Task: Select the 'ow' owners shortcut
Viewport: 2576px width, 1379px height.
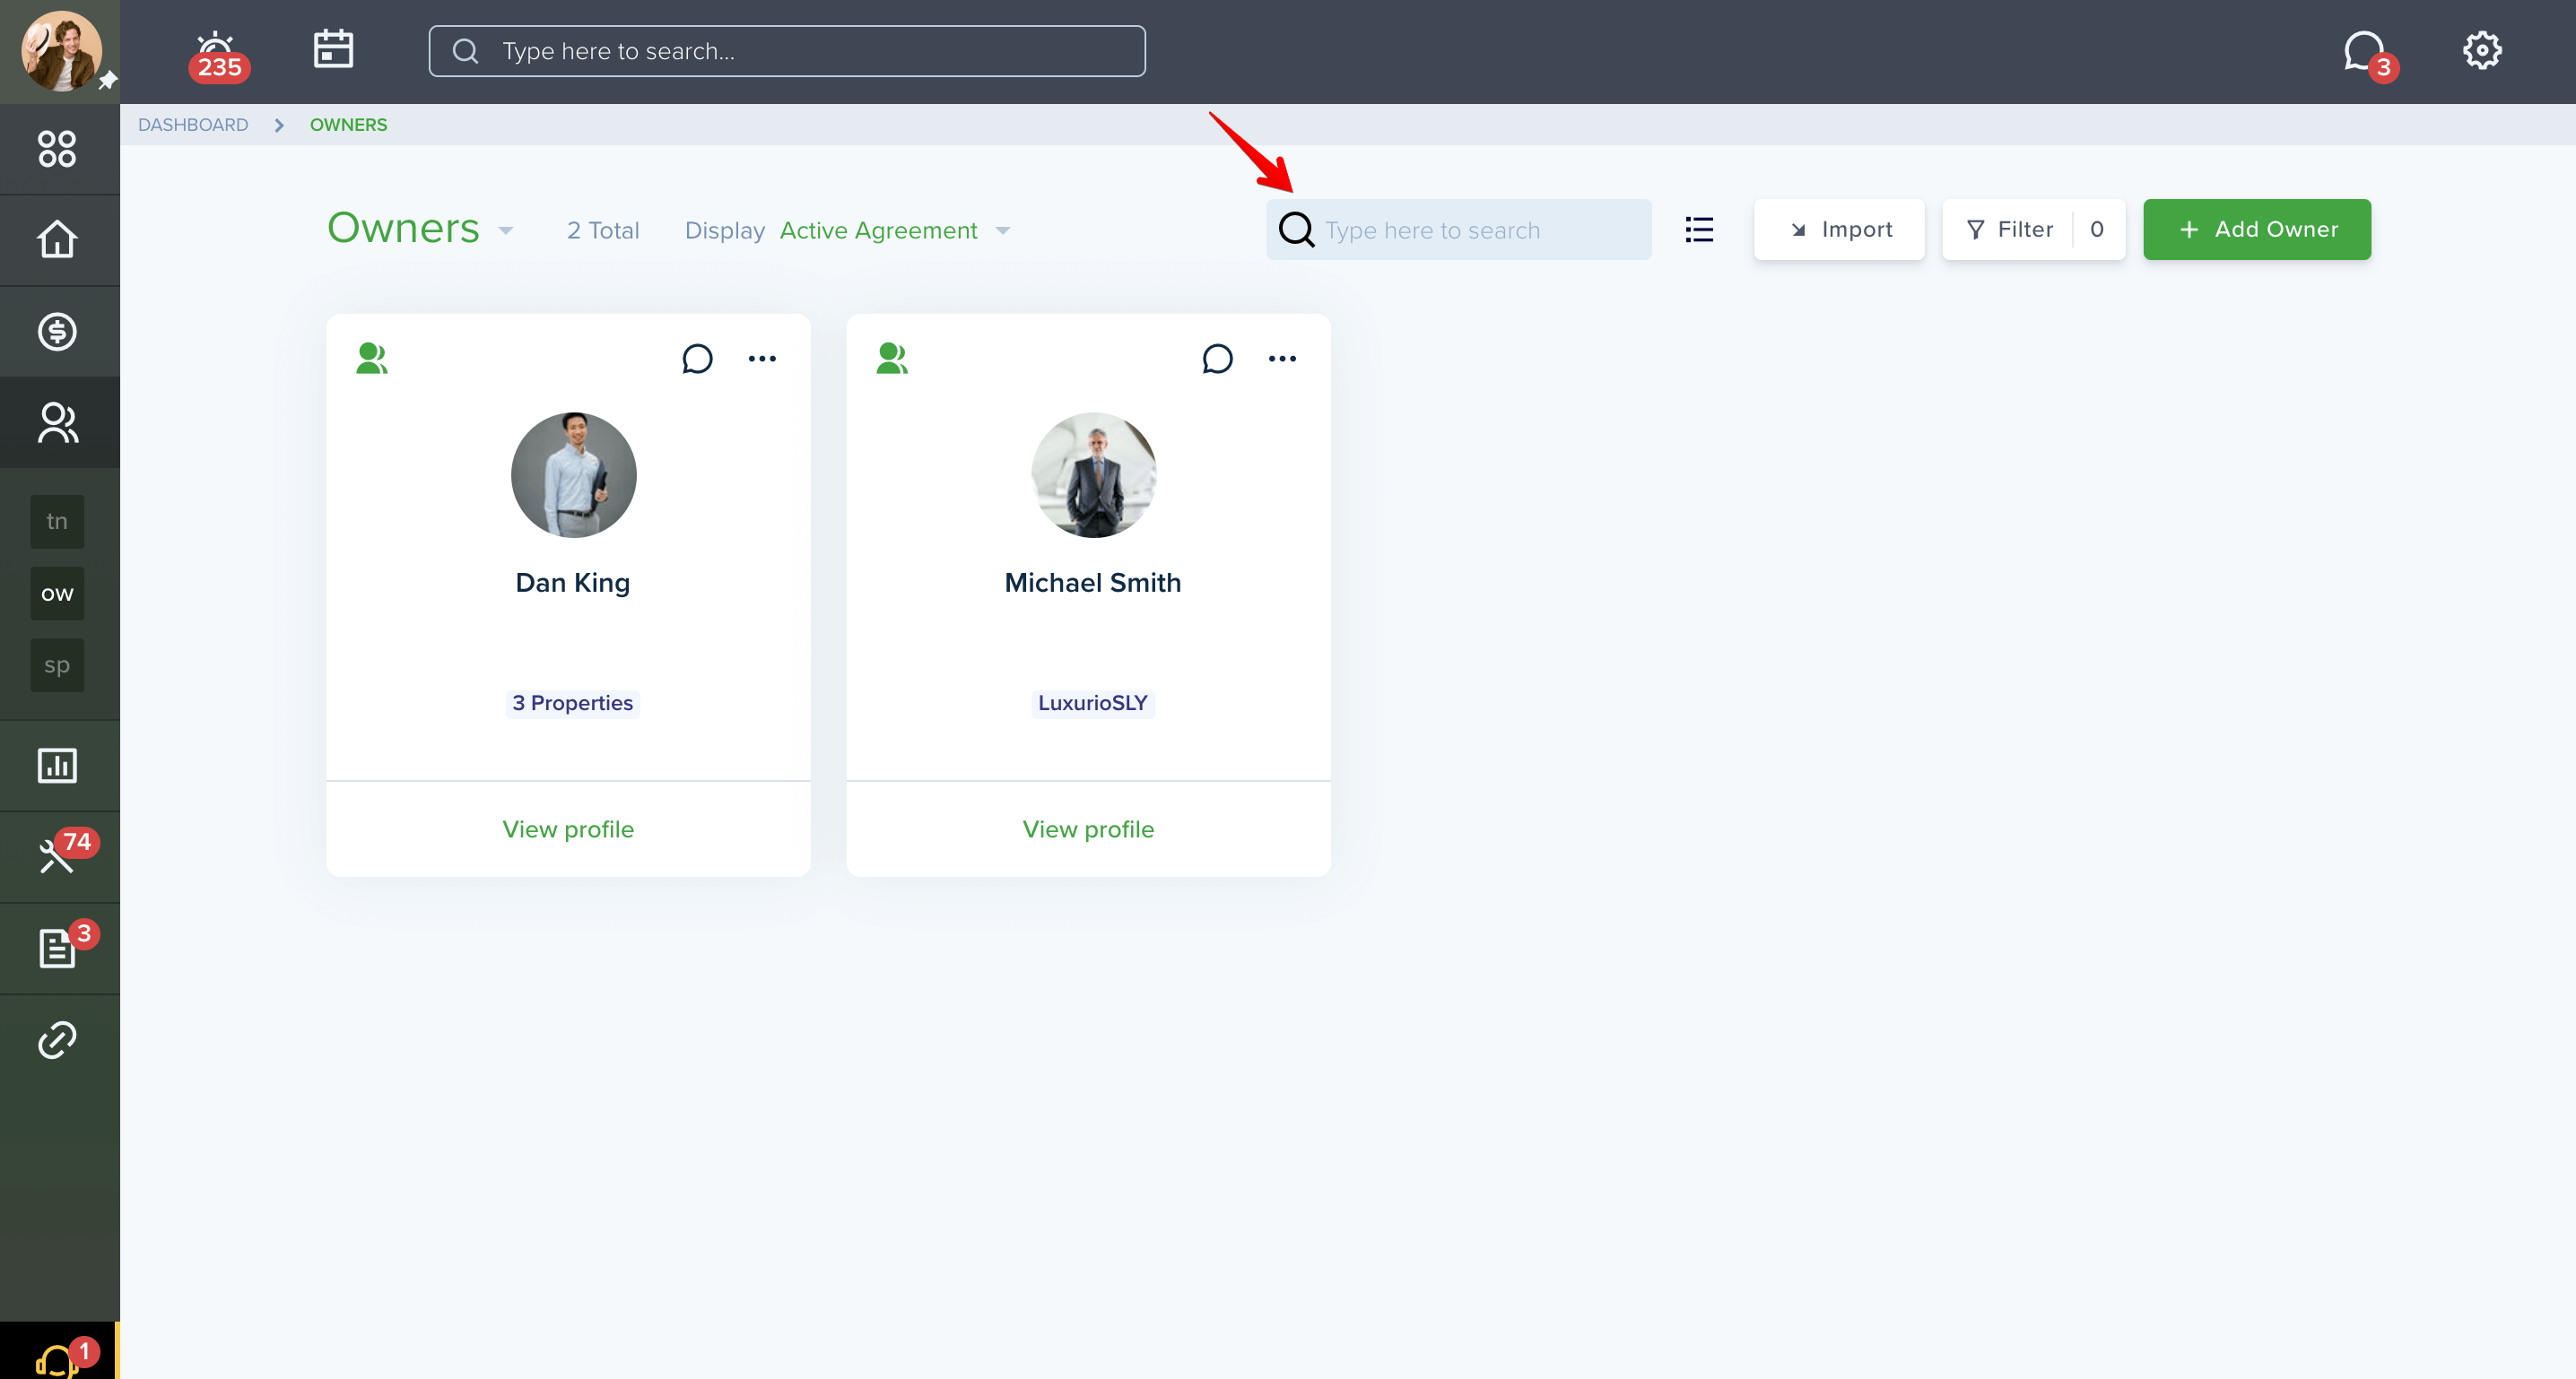Action: click(x=57, y=593)
